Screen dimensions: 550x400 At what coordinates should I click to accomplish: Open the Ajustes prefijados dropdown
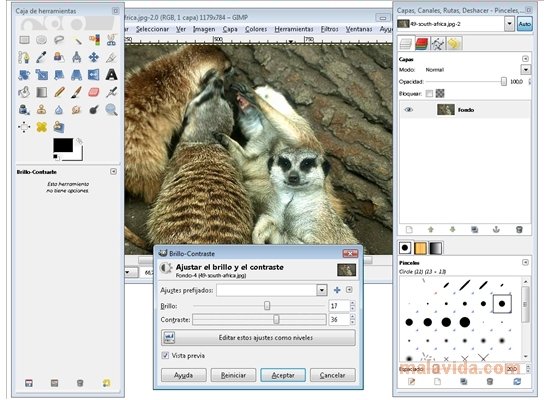[x=322, y=290]
